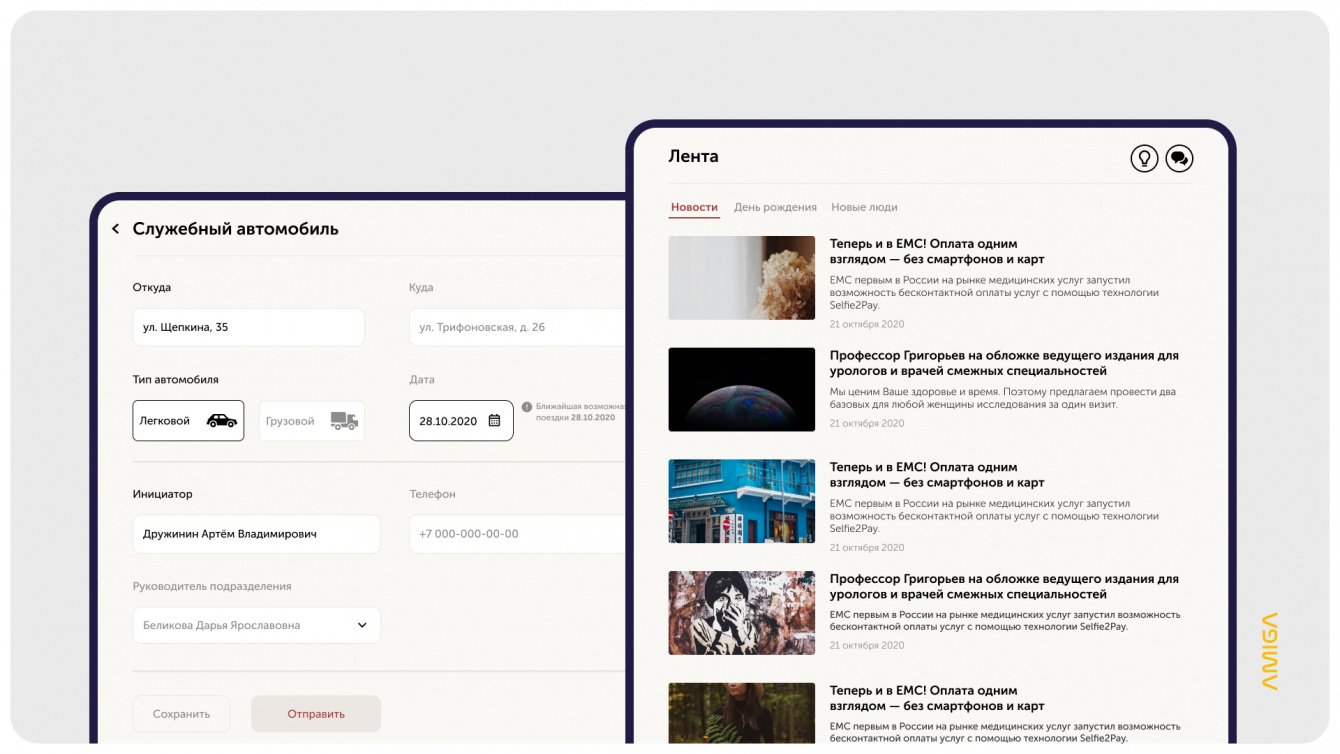Switch to the День рождения tab
The height and width of the screenshot is (754, 1340).
(775, 208)
